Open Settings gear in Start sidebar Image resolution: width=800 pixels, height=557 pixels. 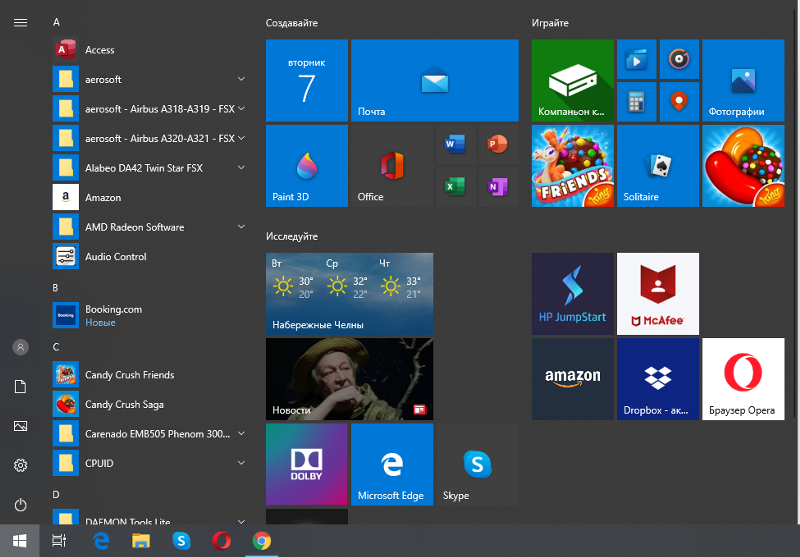pyautogui.click(x=20, y=465)
